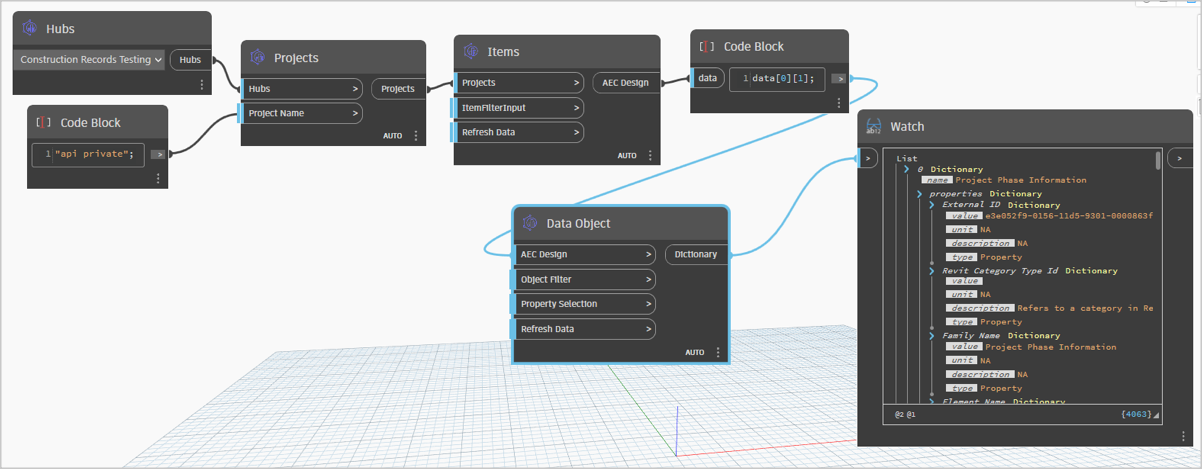Click AEC Design output port on Items
The height and width of the screenshot is (469, 1202).
(x=625, y=83)
